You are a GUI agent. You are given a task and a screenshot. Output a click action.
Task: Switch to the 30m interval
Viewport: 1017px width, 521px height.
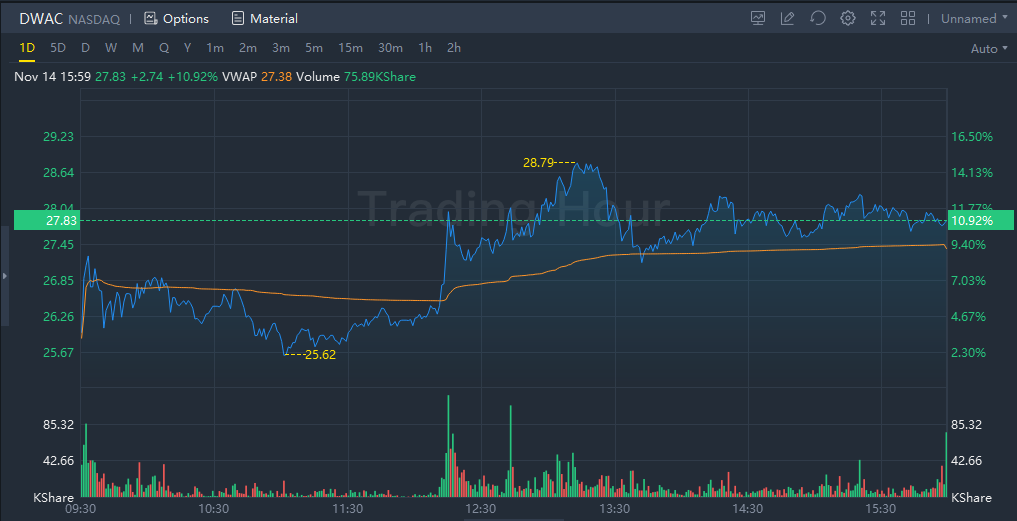[390, 48]
